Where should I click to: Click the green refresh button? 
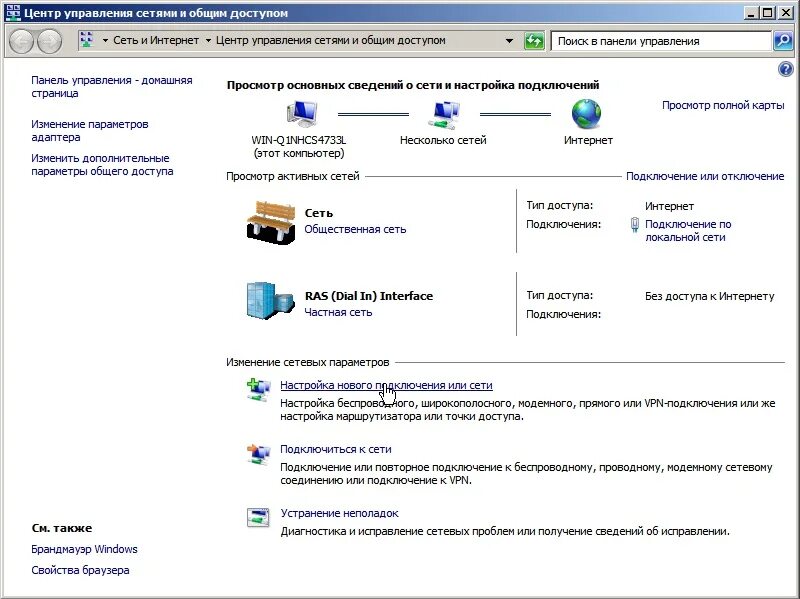click(534, 41)
